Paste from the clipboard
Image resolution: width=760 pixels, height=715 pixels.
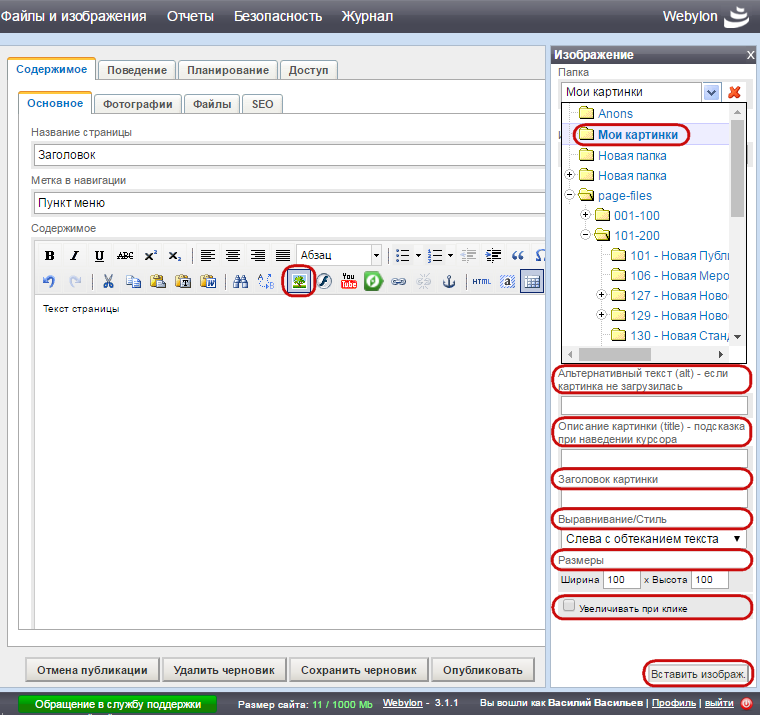point(158,281)
